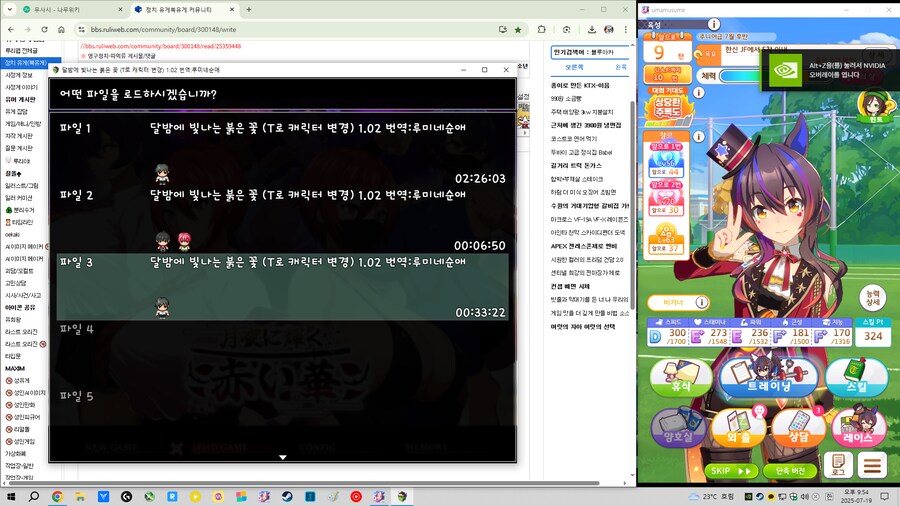Image resolution: width=900 pixels, height=506 pixels.
Task: Open the 트레이닝 training menu
Action: [x=769, y=376]
